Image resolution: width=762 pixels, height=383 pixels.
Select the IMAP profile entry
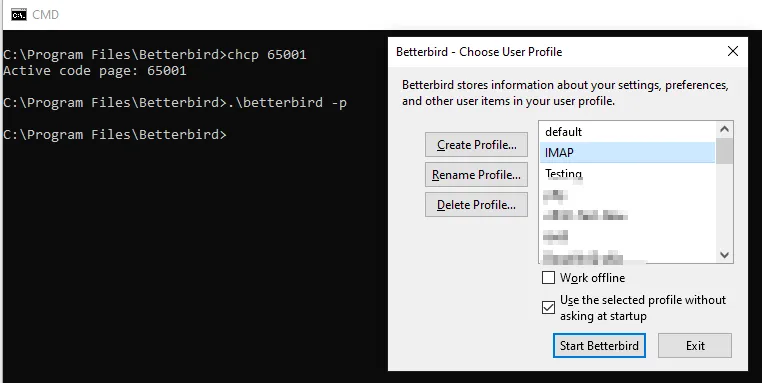pyautogui.click(x=627, y=153)
